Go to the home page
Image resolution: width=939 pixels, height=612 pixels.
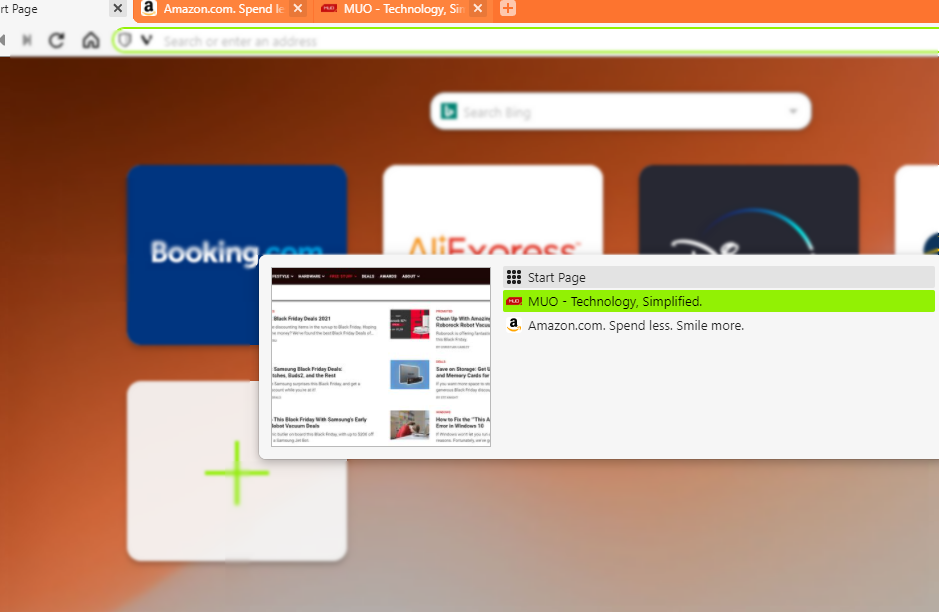coord(91,40)
